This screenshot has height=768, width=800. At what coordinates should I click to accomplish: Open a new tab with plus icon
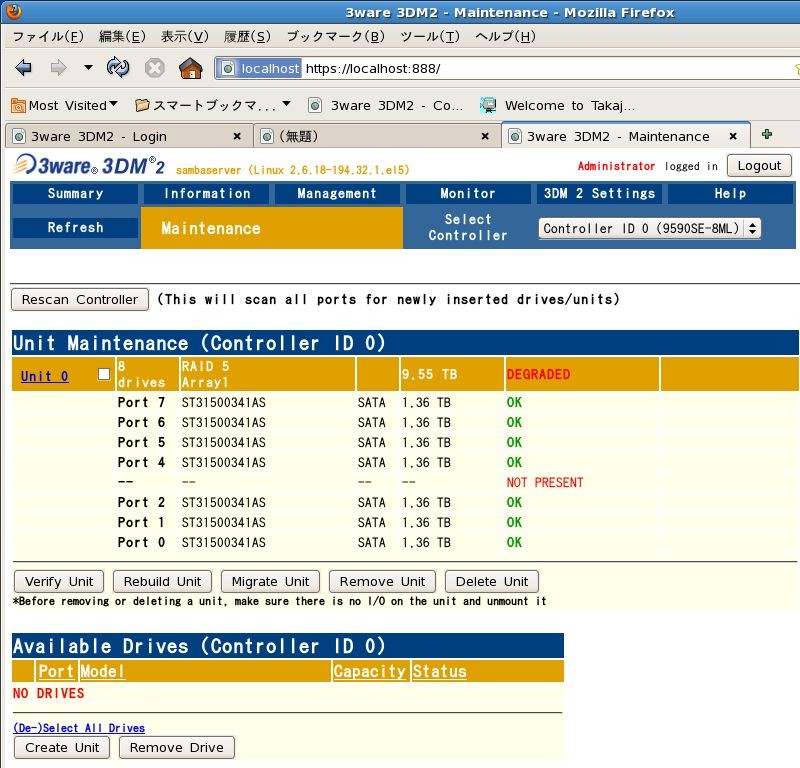click(766, 134)
